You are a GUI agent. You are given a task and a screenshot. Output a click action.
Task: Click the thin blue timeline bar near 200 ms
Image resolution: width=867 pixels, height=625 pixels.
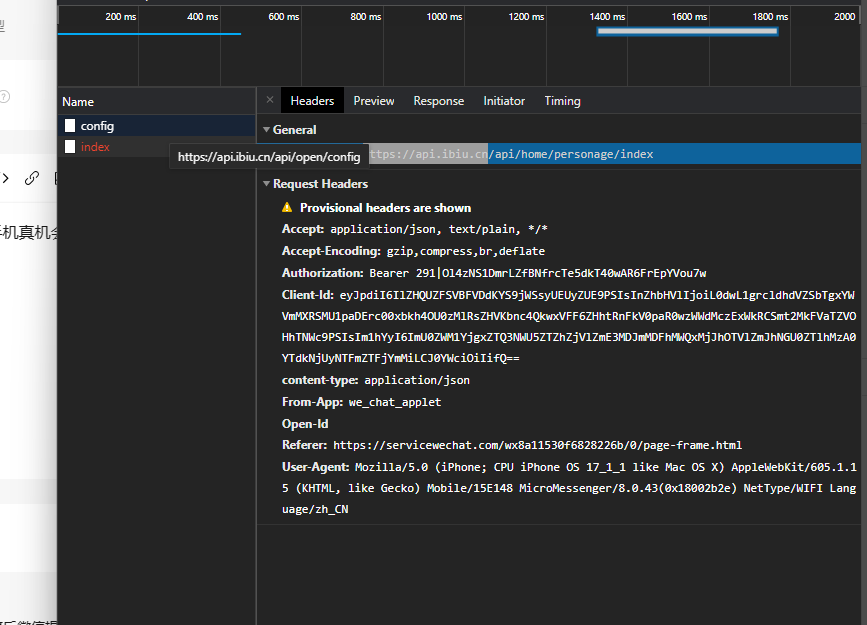pos(149,34)
